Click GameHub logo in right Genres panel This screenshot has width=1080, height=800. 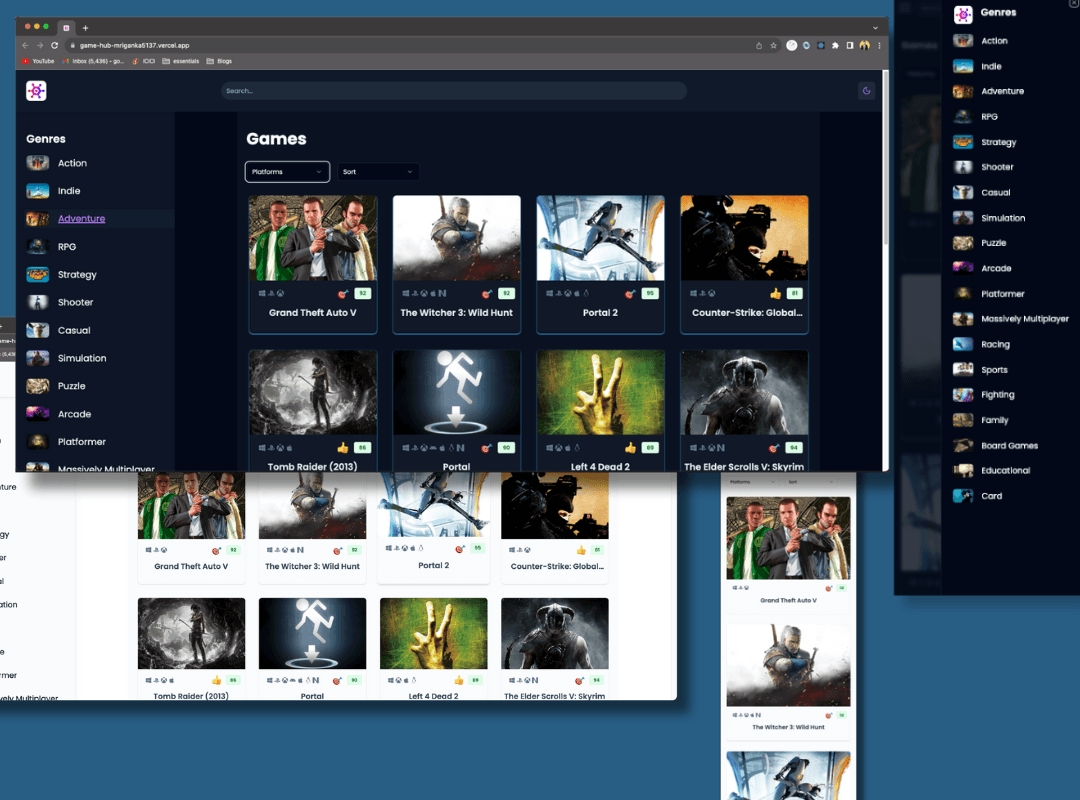point(963,14)
